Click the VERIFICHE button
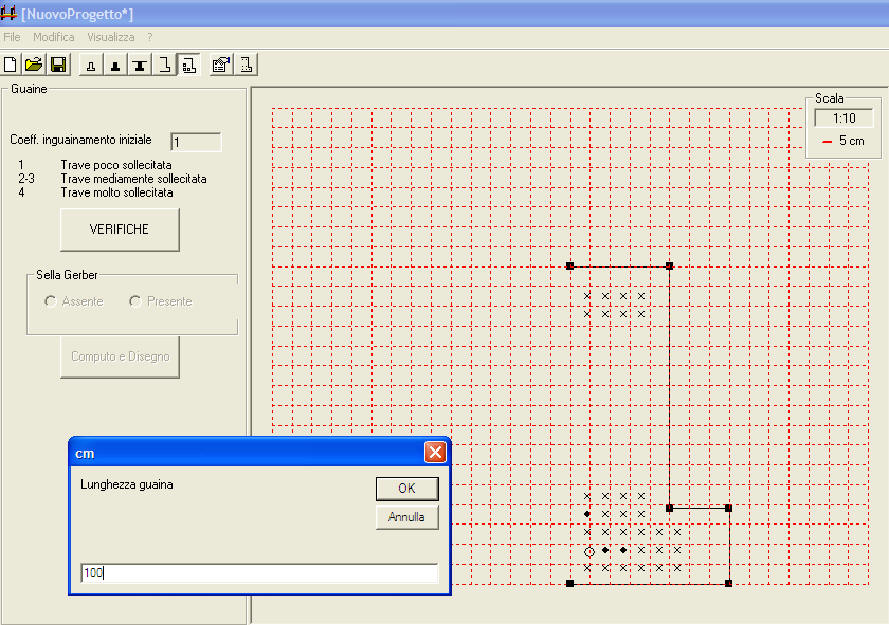Viewport: 889px width, 625px height. [119, 229]
